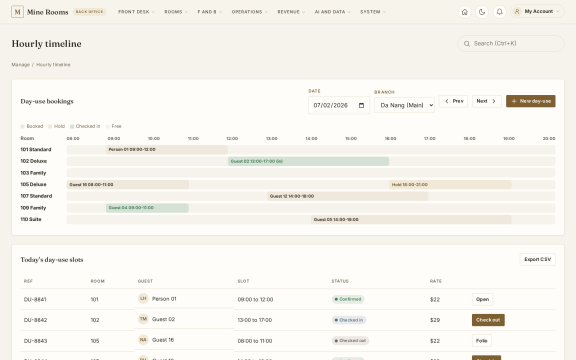
Task: Click the Search (Ctrl+K) field
Action: (x=511, y=43)
